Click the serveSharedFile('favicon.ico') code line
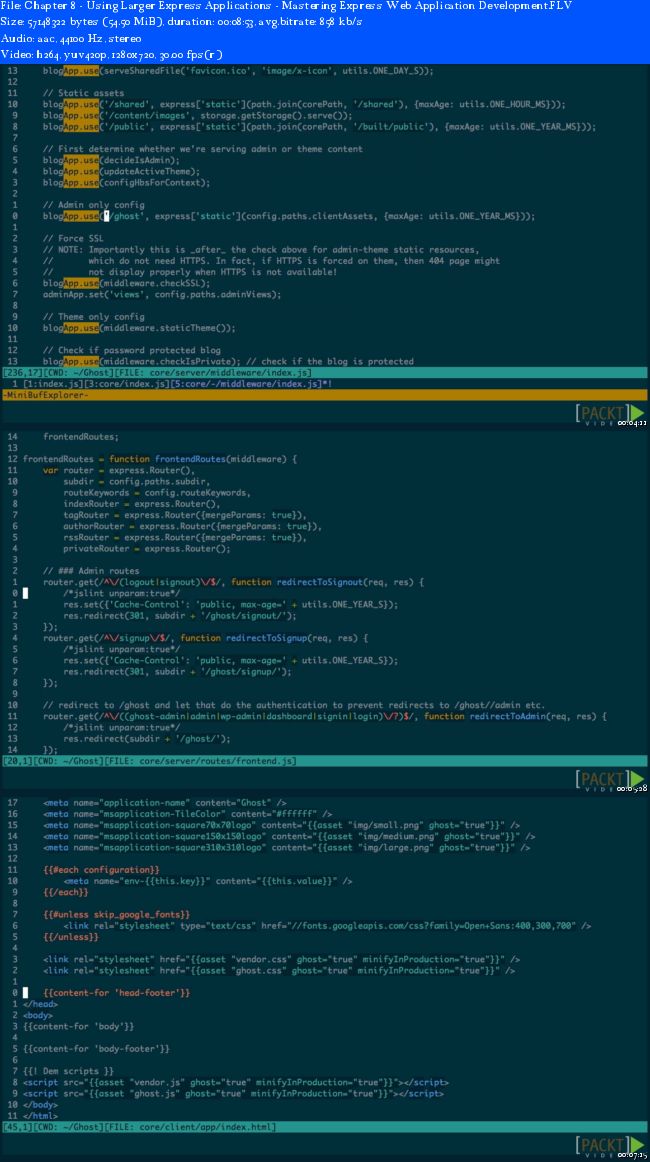The height and width of the screenshot is (1162, 650). (x=238, y=71)
